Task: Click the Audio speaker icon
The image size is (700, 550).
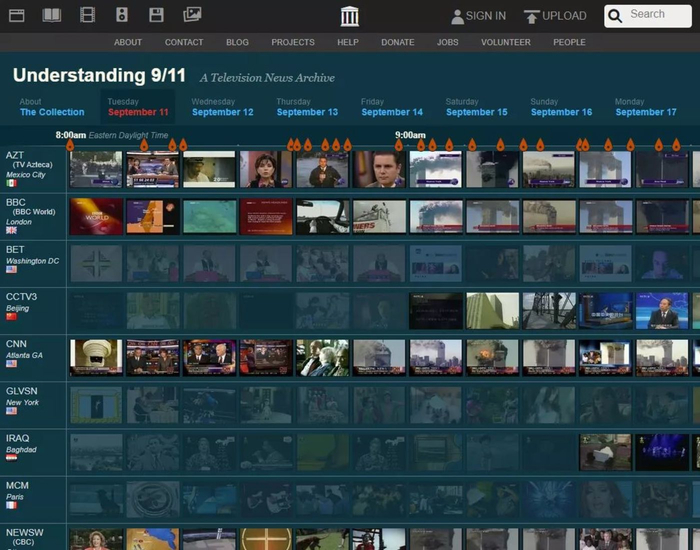Action: click(122, 15)
